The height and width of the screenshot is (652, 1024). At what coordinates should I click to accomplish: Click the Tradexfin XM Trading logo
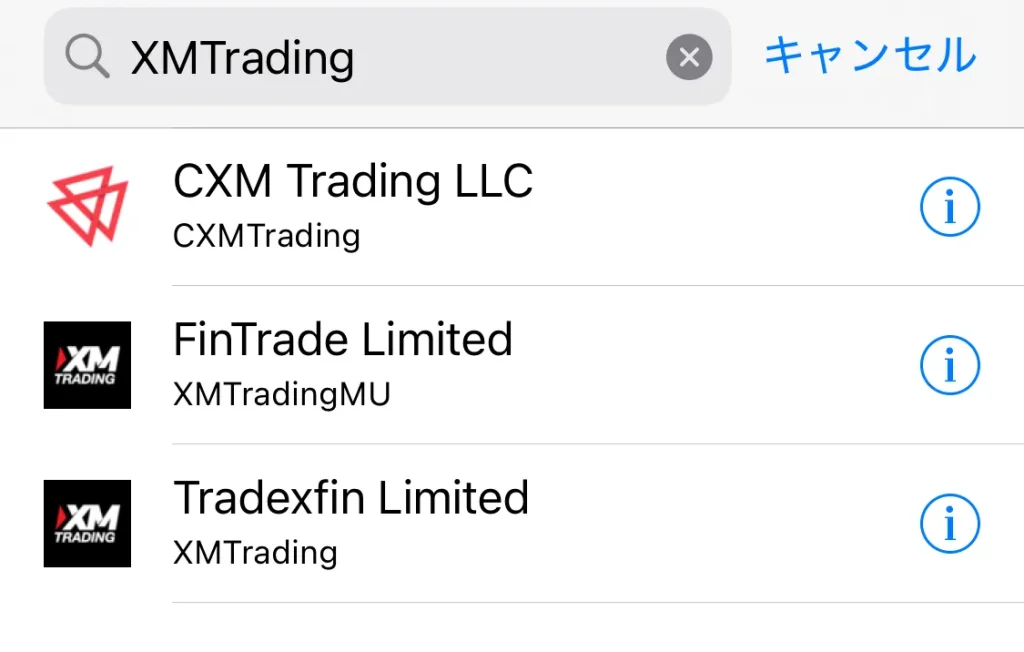point(86,523)
